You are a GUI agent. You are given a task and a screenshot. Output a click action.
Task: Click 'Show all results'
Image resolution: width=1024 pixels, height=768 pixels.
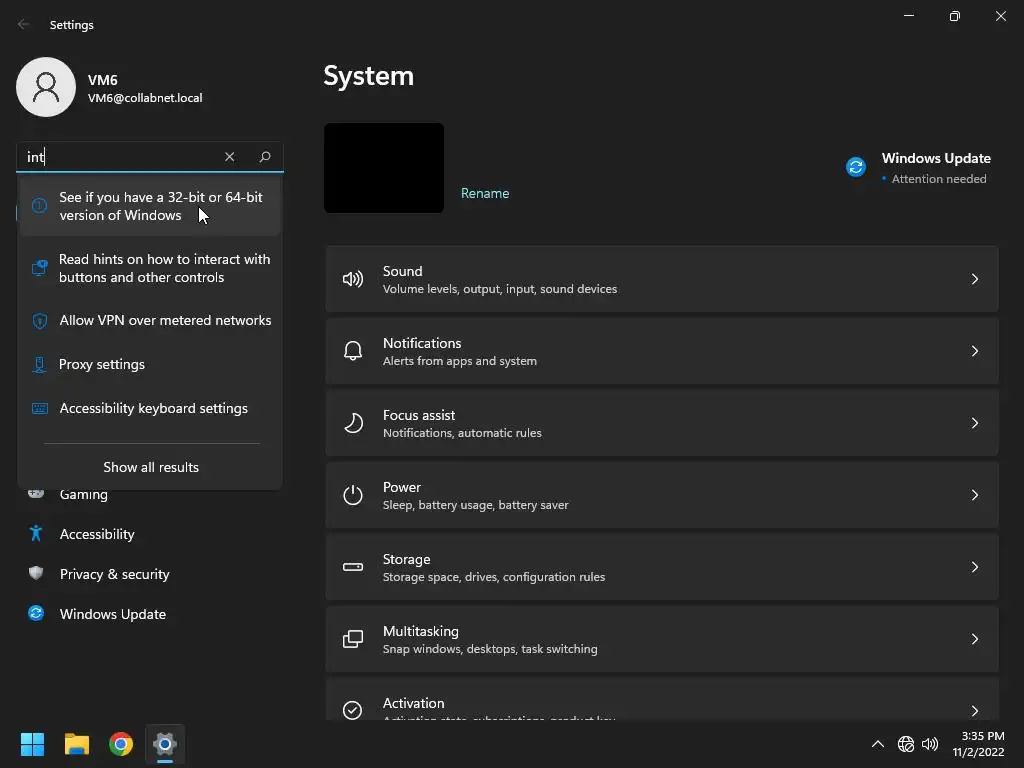tap(151, 467)
